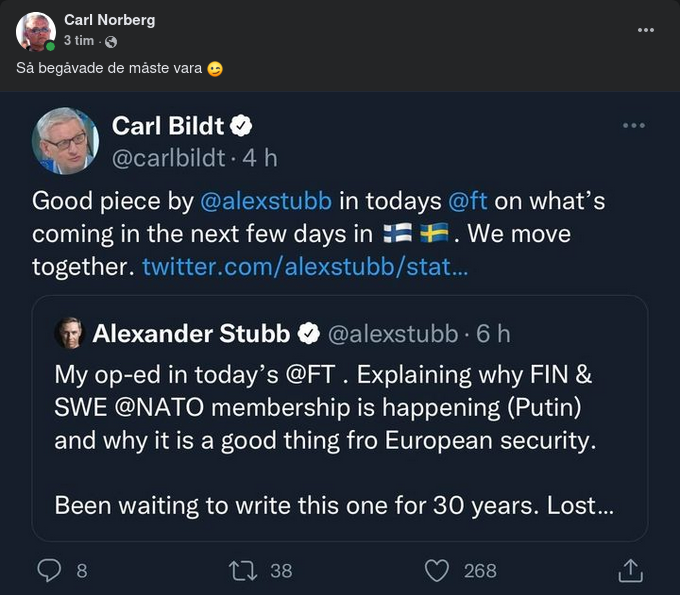Open the @alexstubb mention link
The image size is (680, 595).
tap(265, 201)
